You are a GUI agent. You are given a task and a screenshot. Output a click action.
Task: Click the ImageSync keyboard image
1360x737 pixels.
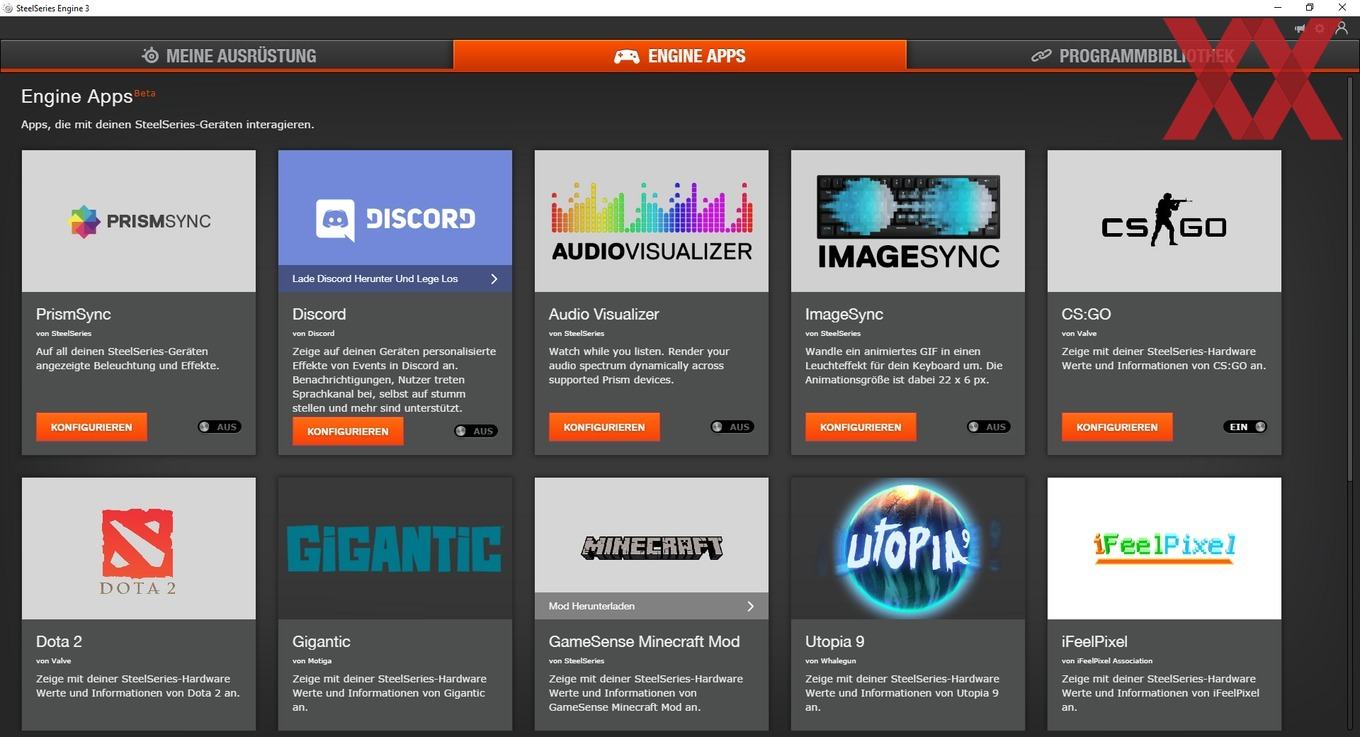click(x=908, y=221)
